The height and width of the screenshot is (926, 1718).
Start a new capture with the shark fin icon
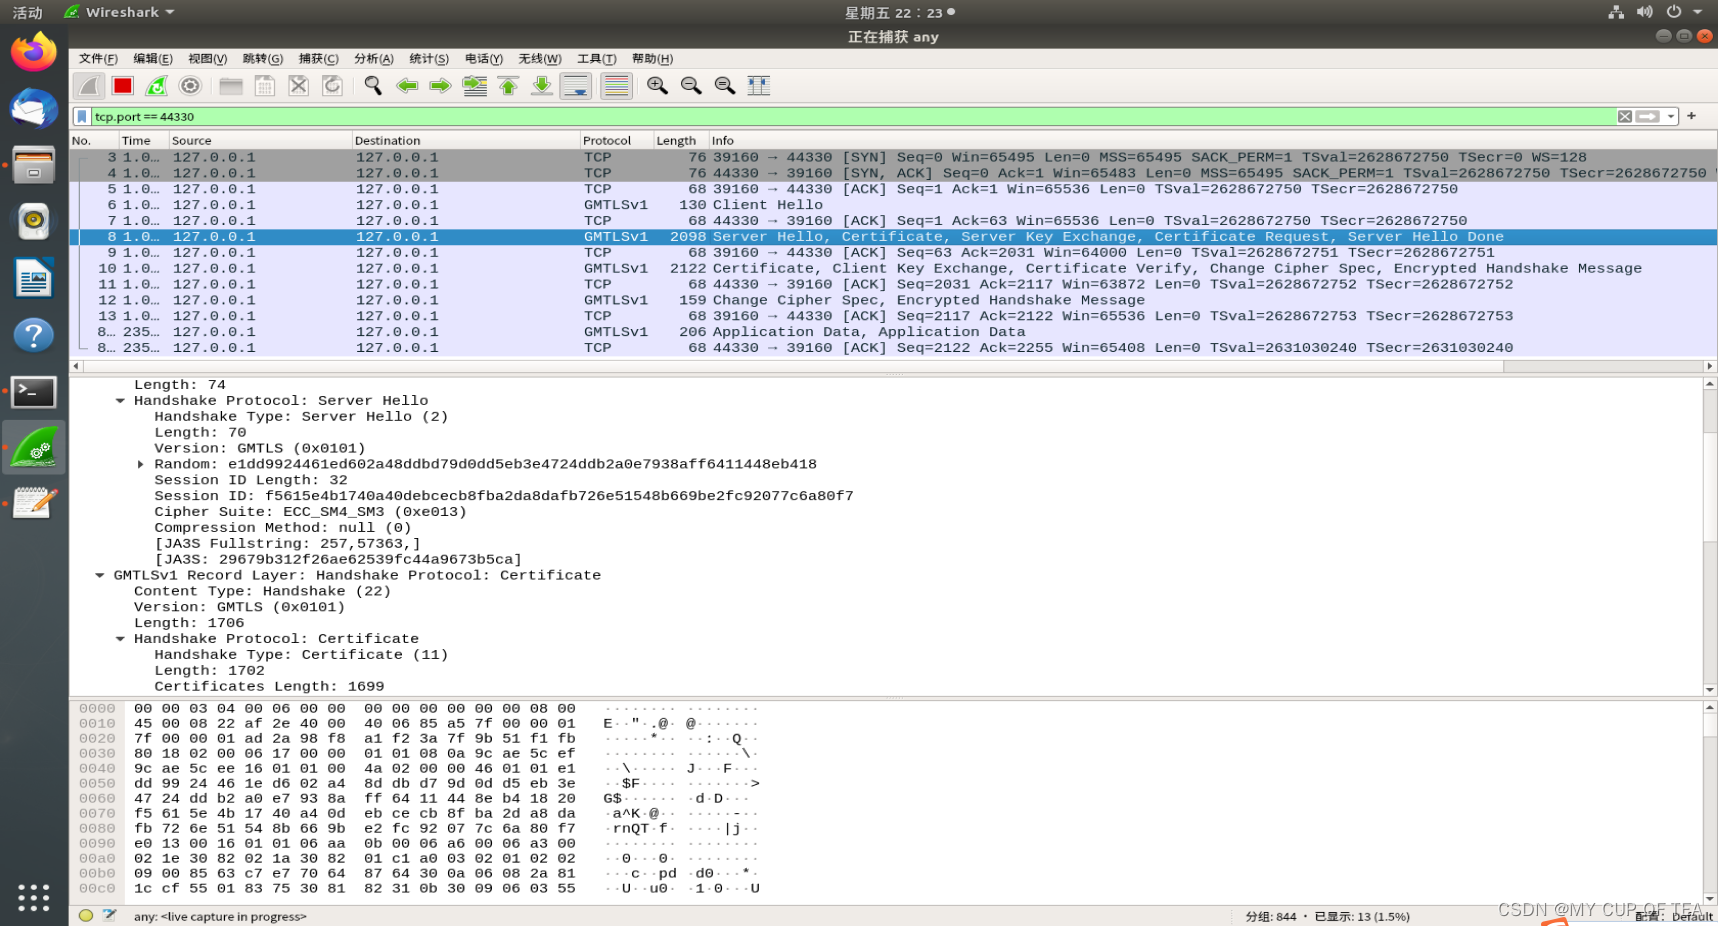pos(89,86)
